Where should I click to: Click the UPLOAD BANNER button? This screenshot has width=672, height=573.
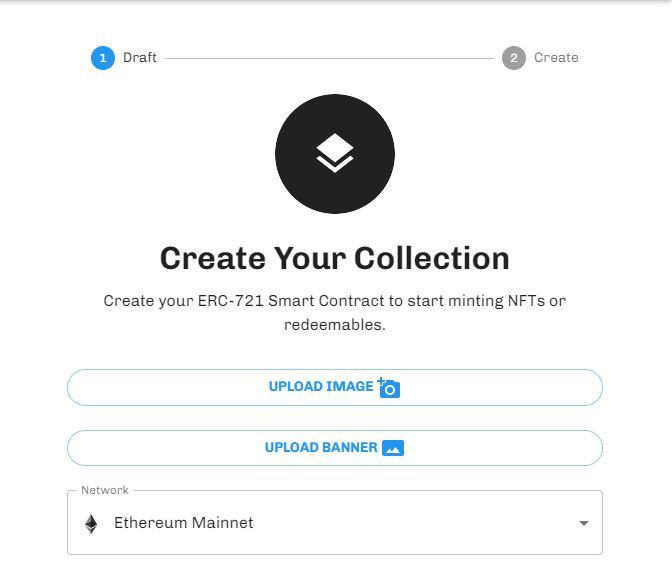(335, 448)
